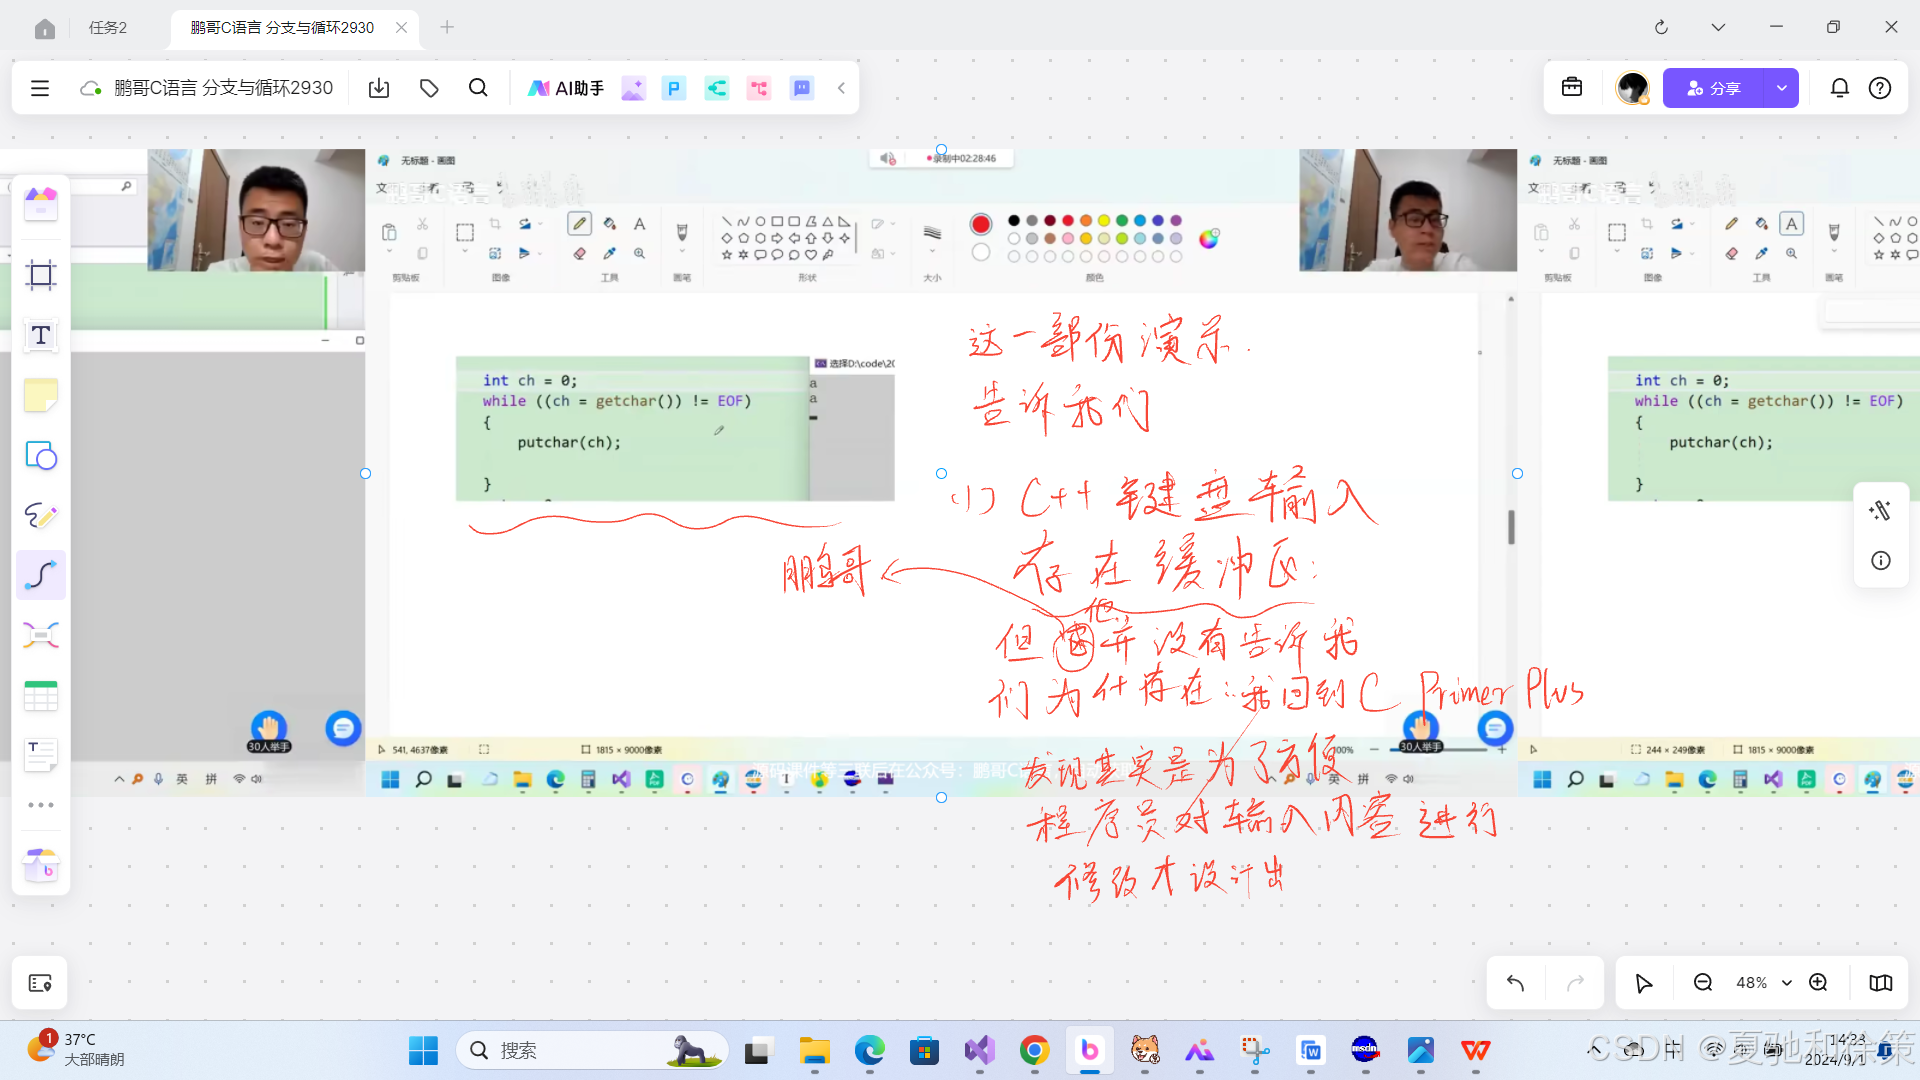This screenshot has height=1080, width=1920.
Task: Expand the Share button dropdown arrow
Action: click(x=1781, y=88)
